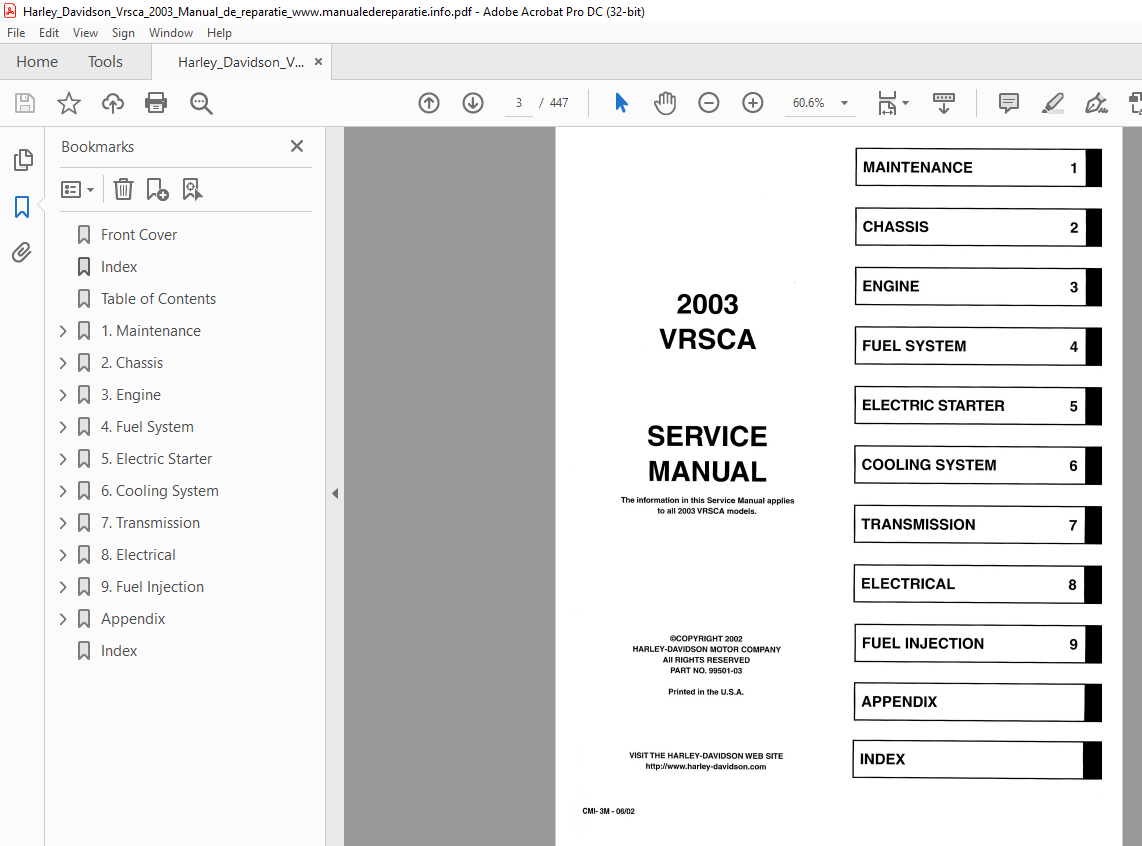Open the Sign document tool
The image size is (1142, 846).
click(x=1096, y=103)
